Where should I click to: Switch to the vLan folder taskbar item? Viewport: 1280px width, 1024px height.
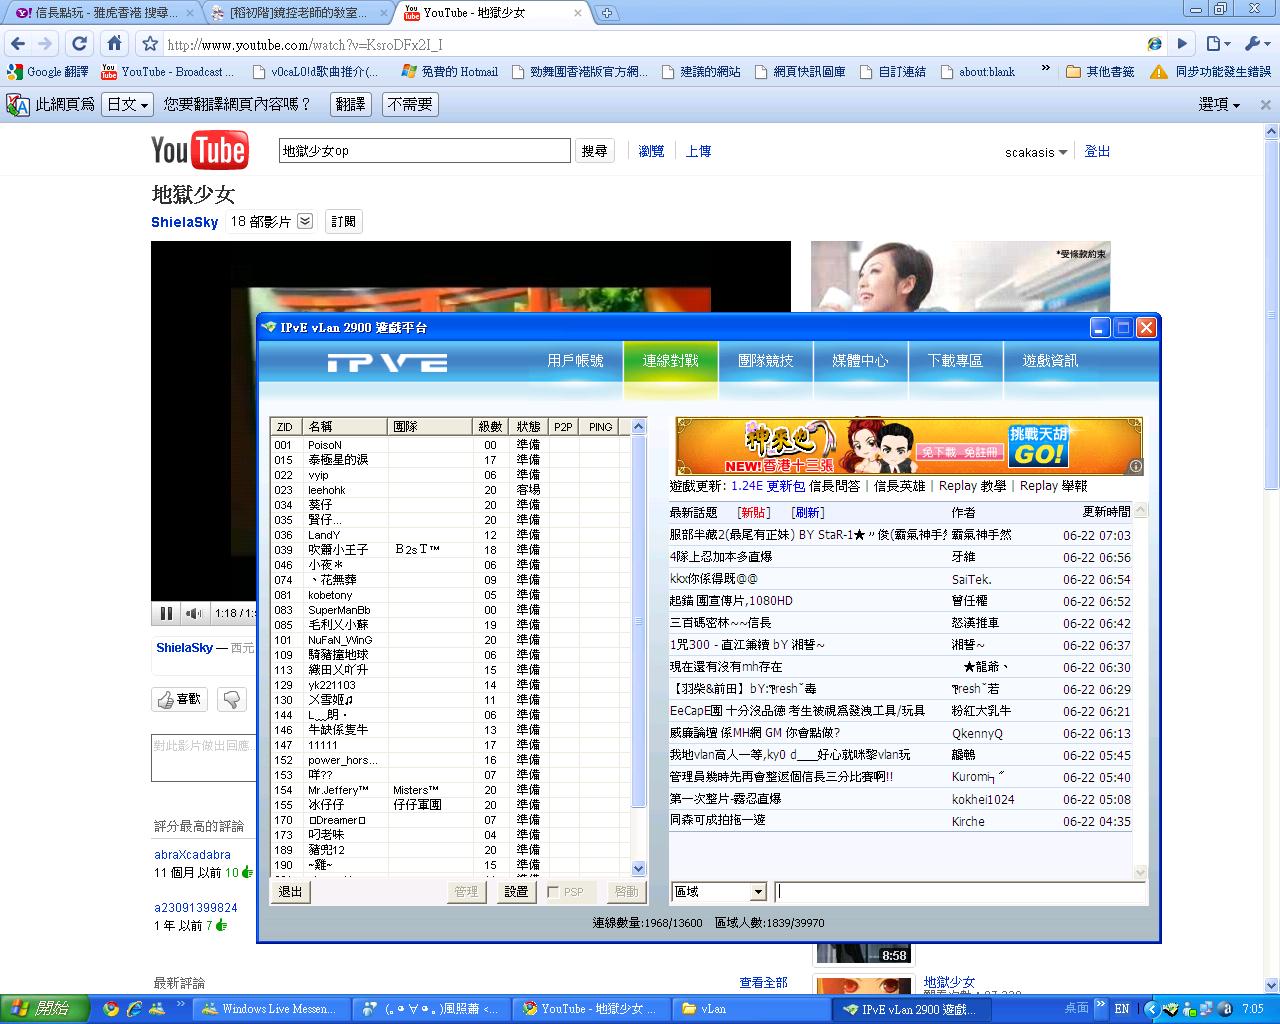[750, 1009]
